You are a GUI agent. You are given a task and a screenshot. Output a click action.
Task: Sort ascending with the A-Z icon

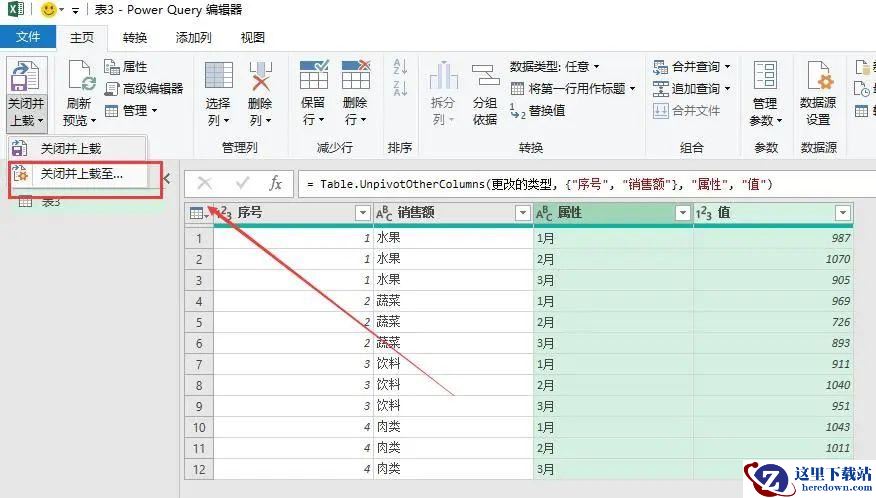pos(400,67)
